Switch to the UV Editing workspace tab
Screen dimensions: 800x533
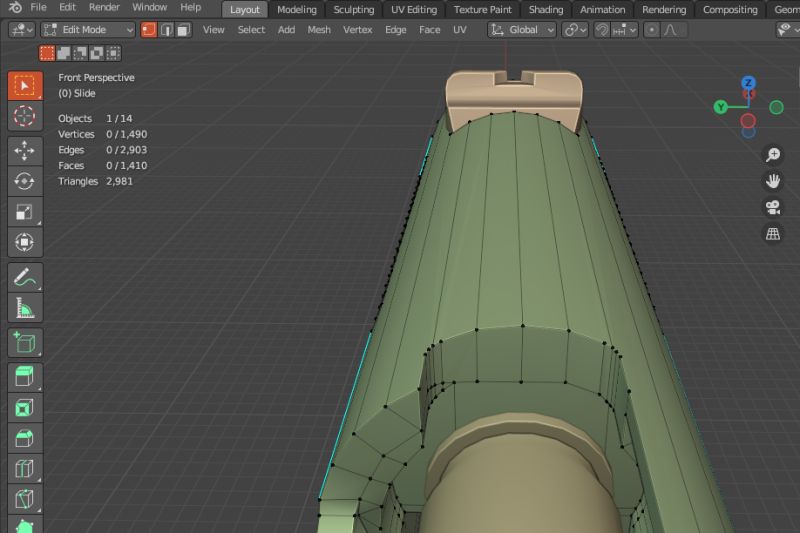(x=414, y=9)
